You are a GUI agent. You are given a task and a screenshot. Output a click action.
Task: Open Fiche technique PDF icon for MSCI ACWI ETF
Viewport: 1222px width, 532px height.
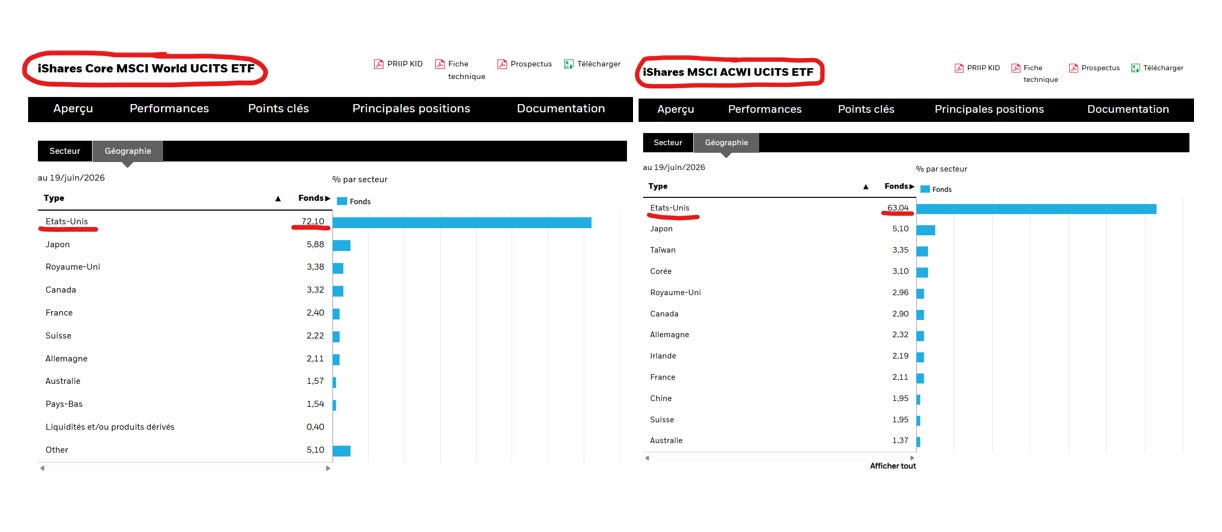click(1016, 68)
